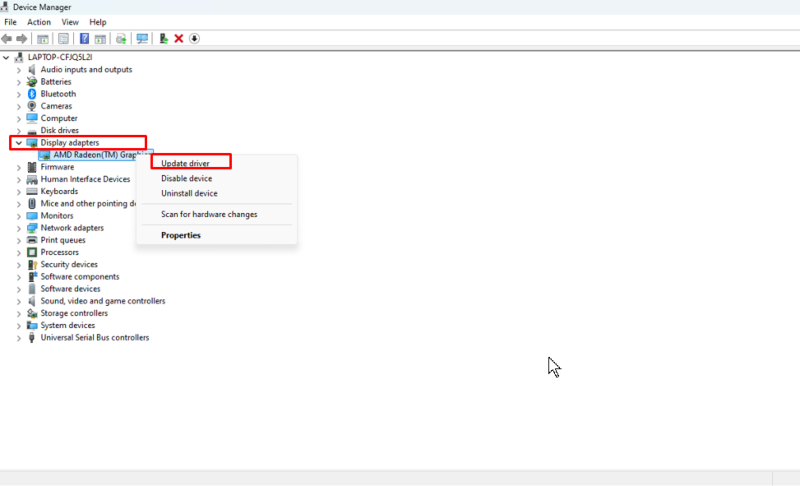The width and height of the screenshot is (800, 486).
Task: Collapse the LAPTOP-CFJQ5L2I root node
Action: click(7, 57)
